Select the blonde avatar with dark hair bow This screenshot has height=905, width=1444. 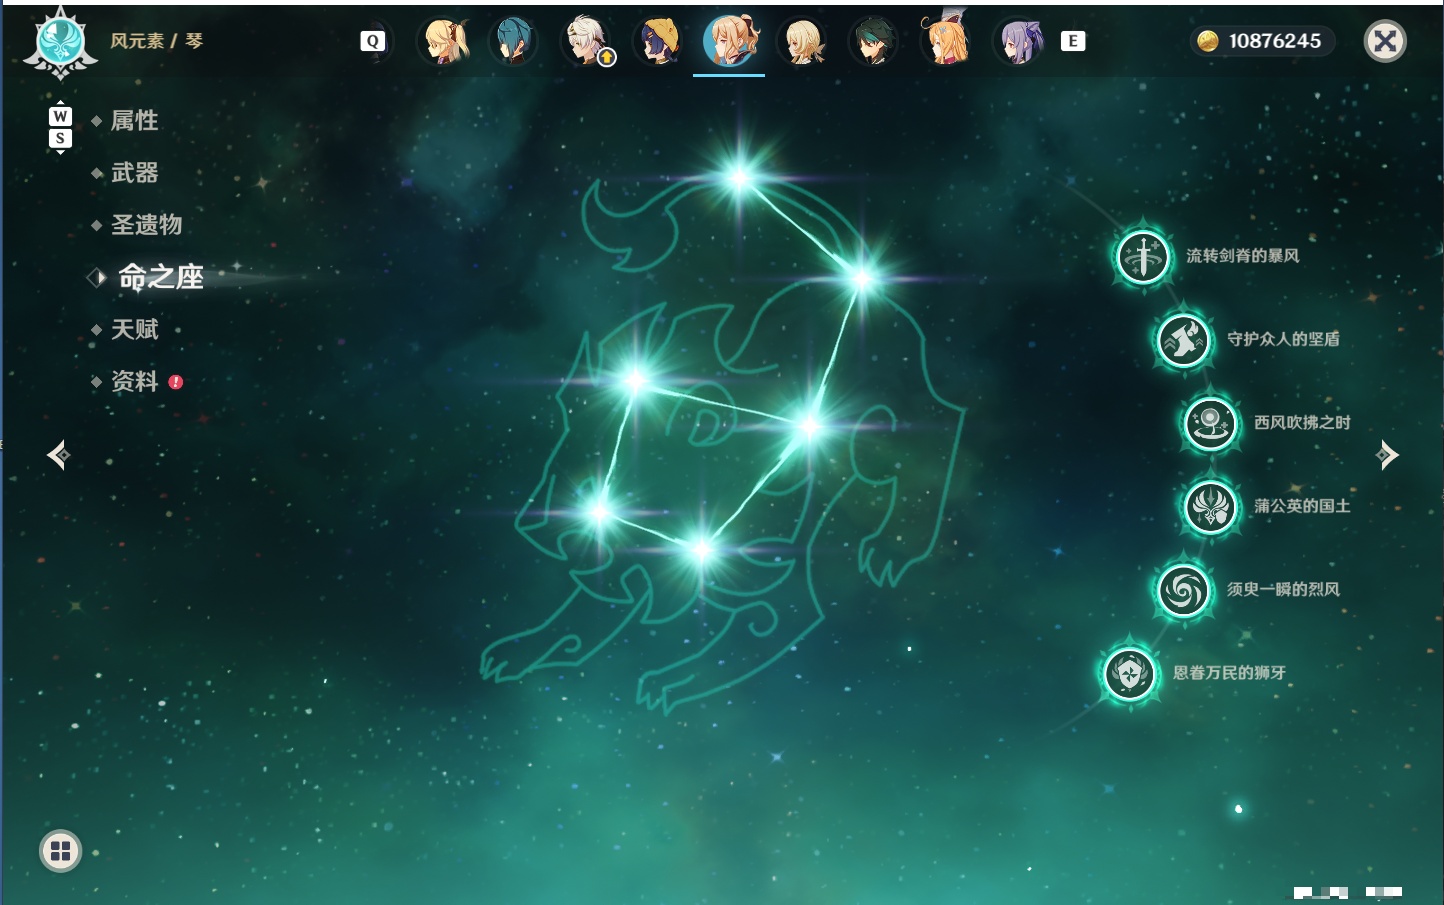(442, 41)
